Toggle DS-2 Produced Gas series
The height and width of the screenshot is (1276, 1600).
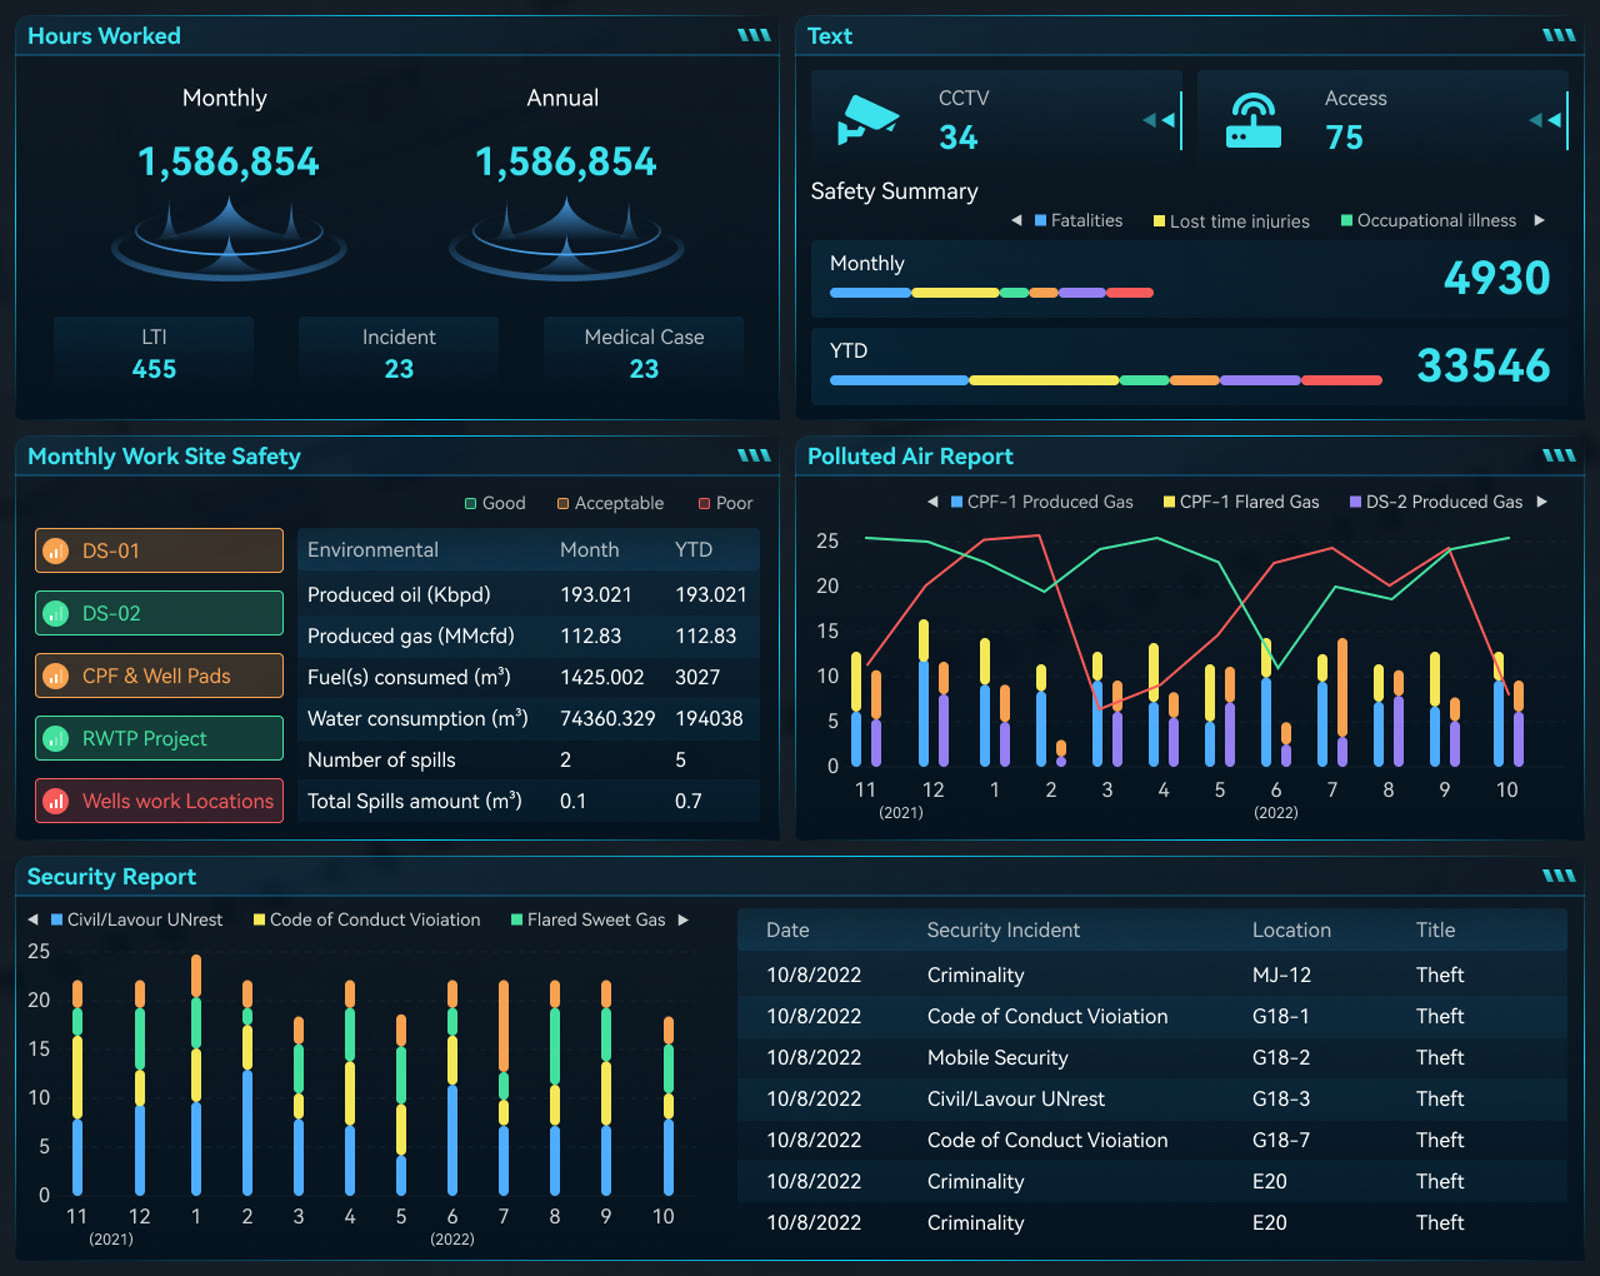click(x=1436, y=502)
